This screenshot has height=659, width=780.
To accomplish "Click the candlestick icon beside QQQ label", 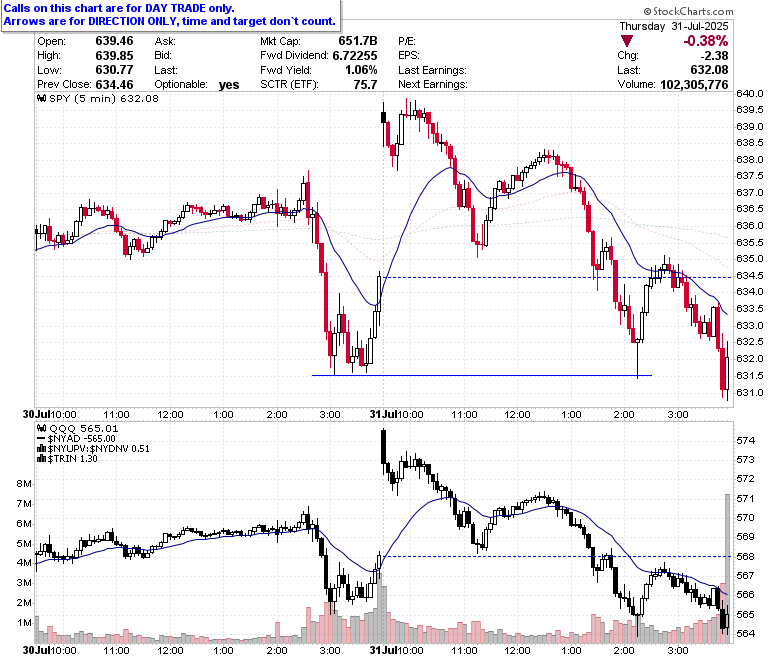I will point(42,428).
